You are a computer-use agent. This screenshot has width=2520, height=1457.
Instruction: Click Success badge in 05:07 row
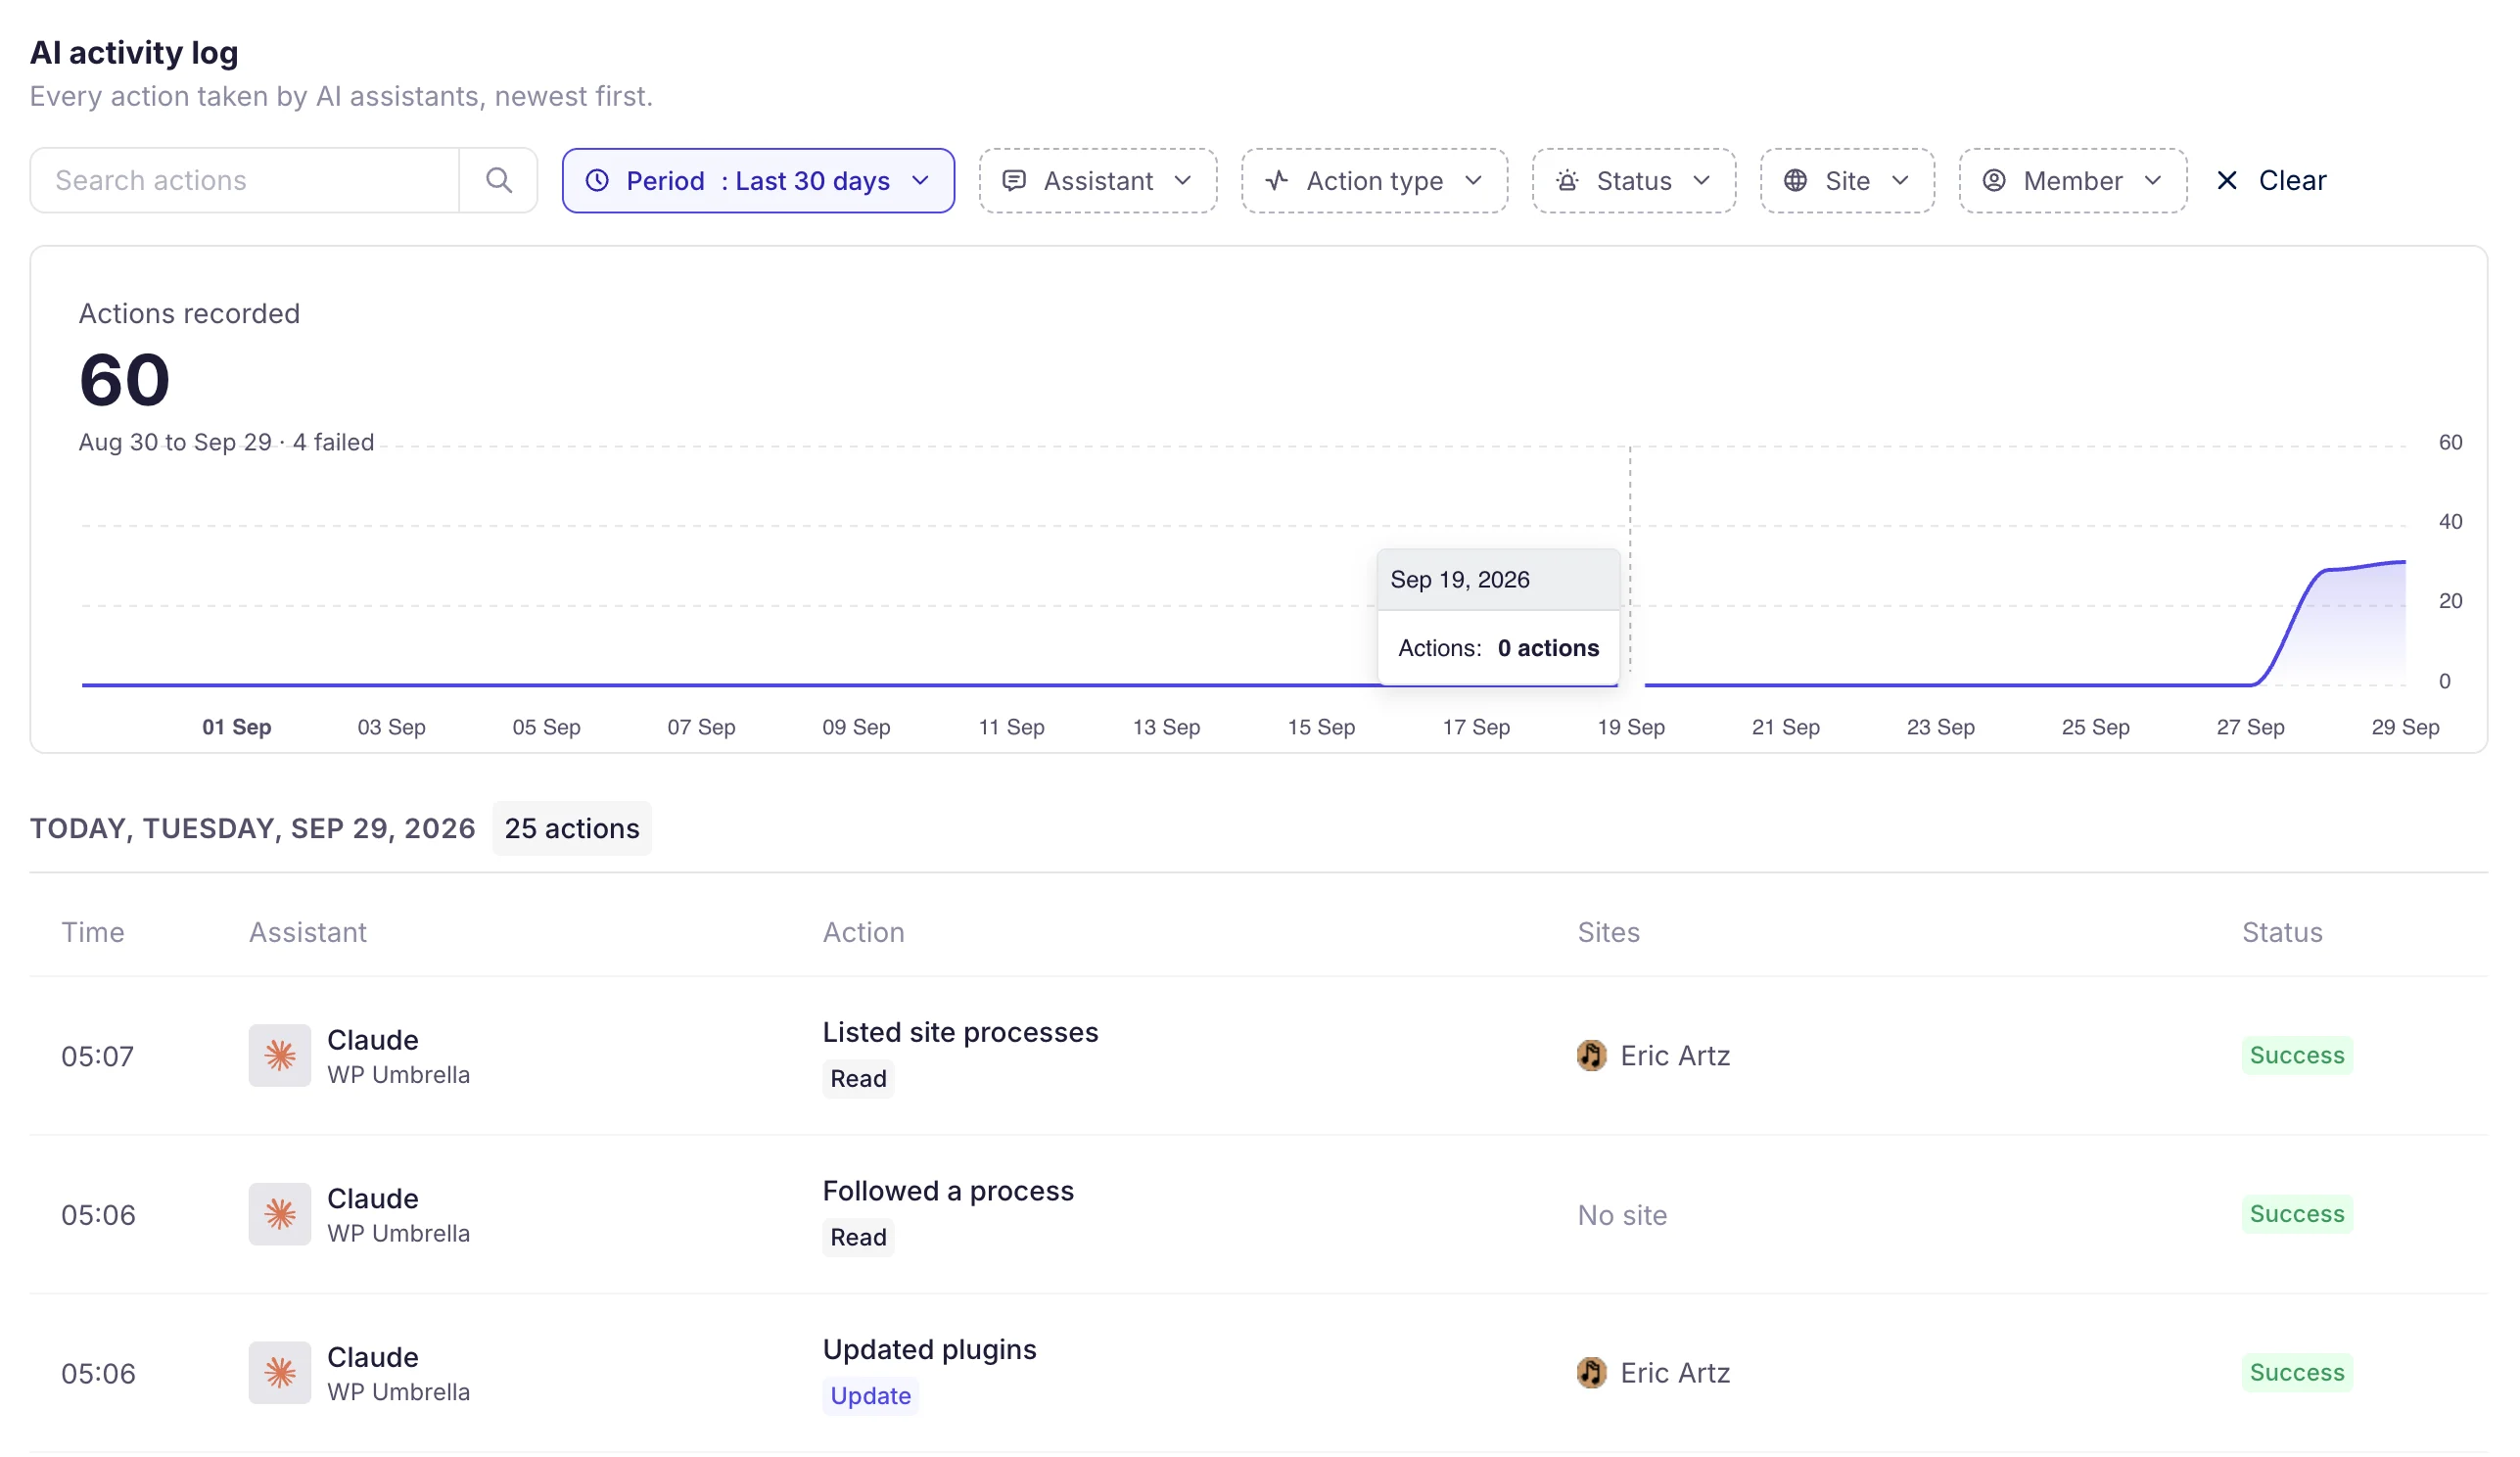pyautogui.click(x=2297, y=1055)
